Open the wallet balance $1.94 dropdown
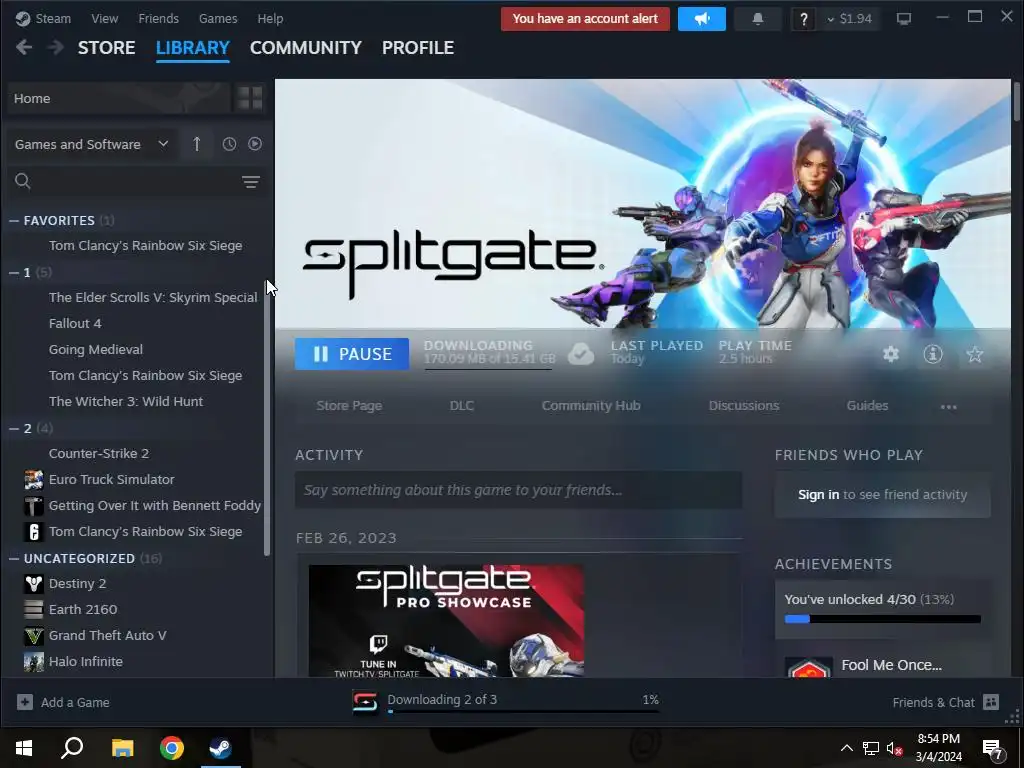 (x=850, y=19)
